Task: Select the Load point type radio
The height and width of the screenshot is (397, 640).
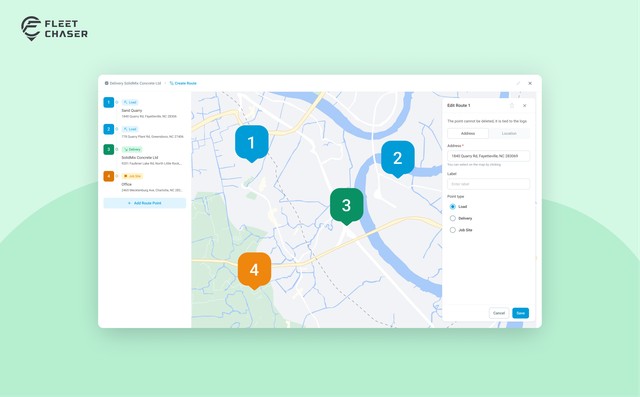Action: [x=453, y=206]
